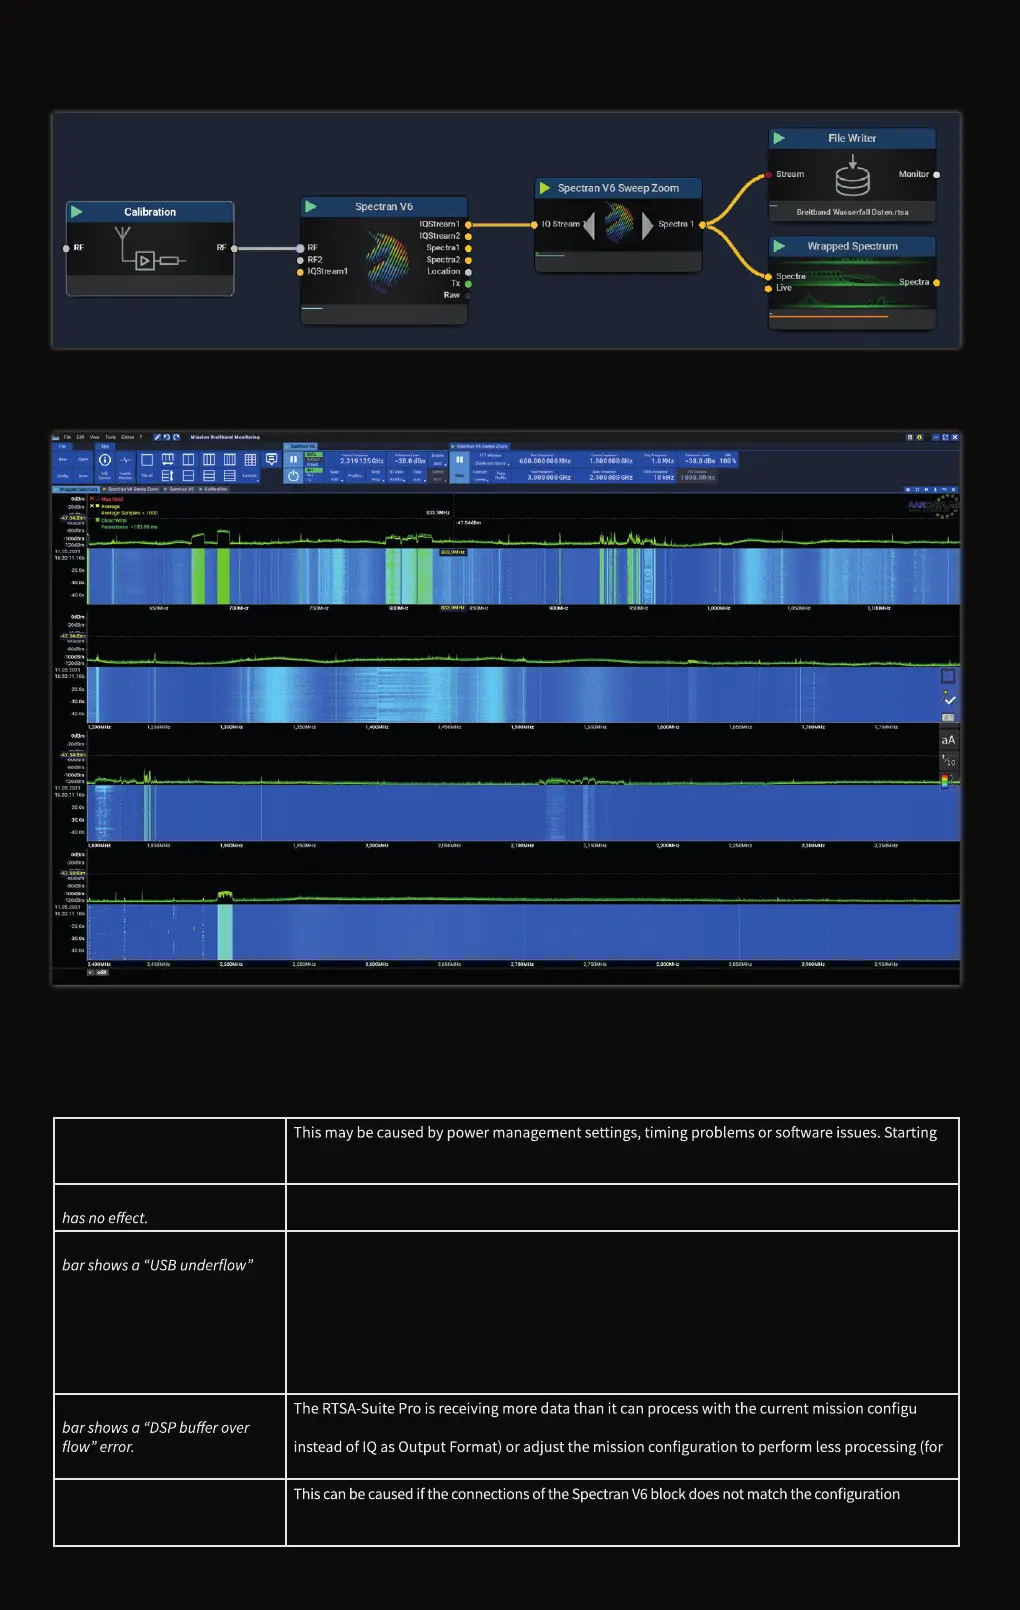The height and width of the screenshot is (1610, 1020).
Task: Select the grid layout icon
Action: (250, 460)
